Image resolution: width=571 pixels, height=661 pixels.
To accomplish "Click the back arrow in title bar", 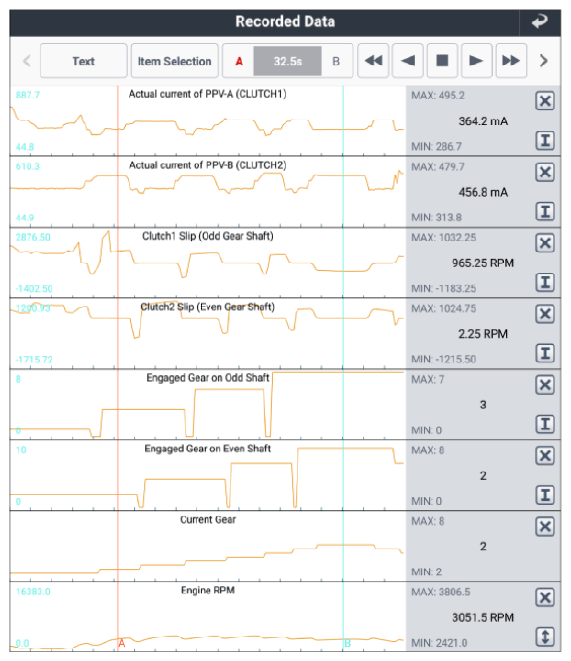I will tap(539, 22).
